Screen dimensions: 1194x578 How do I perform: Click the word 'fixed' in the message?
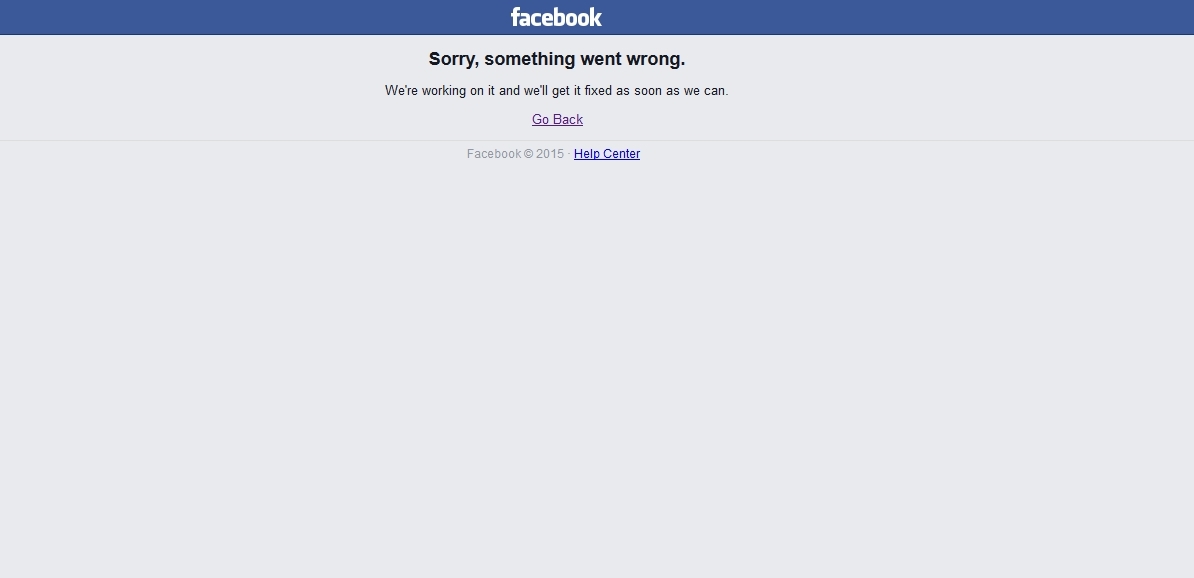[x=599, y=91]
